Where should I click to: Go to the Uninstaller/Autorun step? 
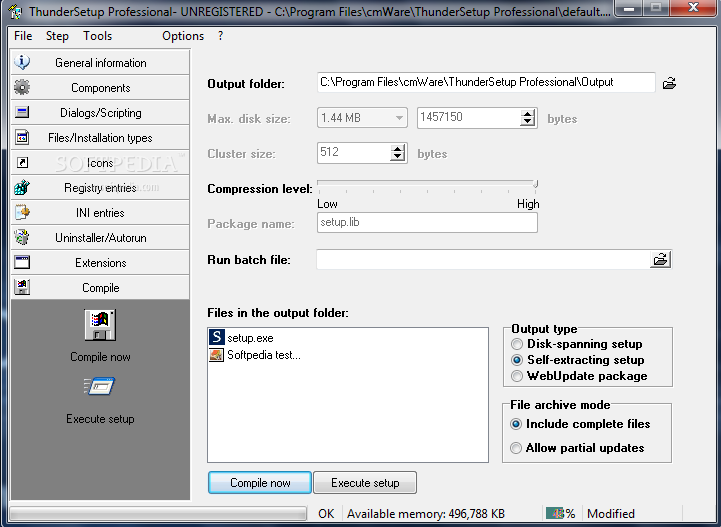(100, 237)
